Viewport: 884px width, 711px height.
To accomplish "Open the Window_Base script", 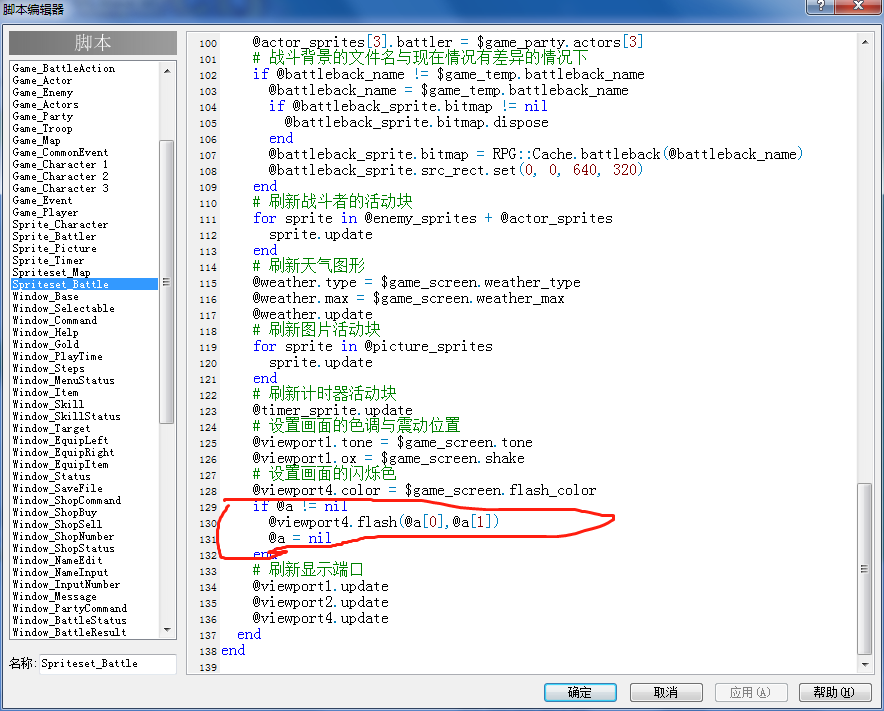I will pyautogui.click(x=46, y=297).
